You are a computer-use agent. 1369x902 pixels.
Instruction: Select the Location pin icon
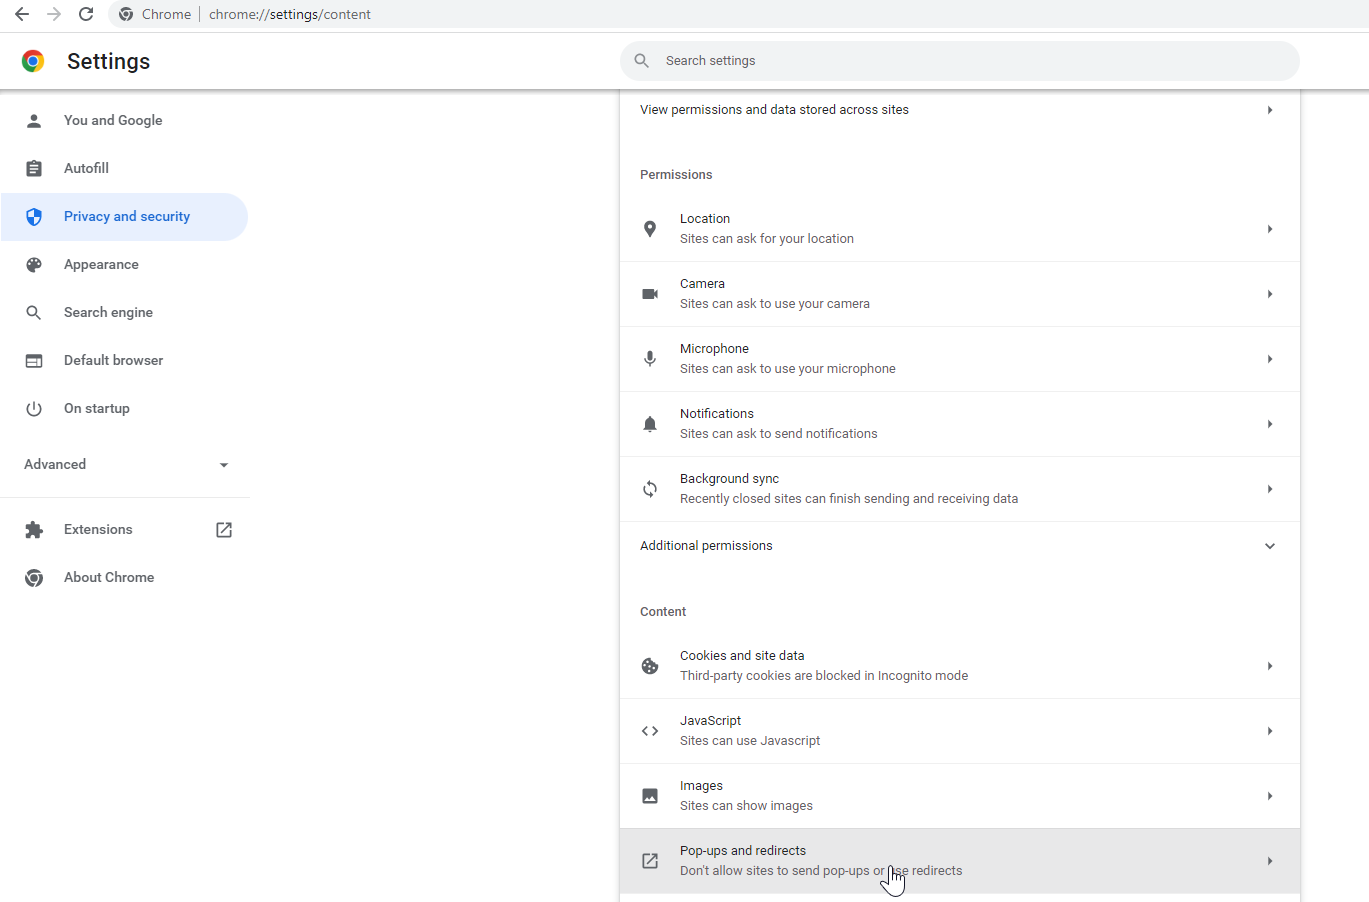coord(650,228)
